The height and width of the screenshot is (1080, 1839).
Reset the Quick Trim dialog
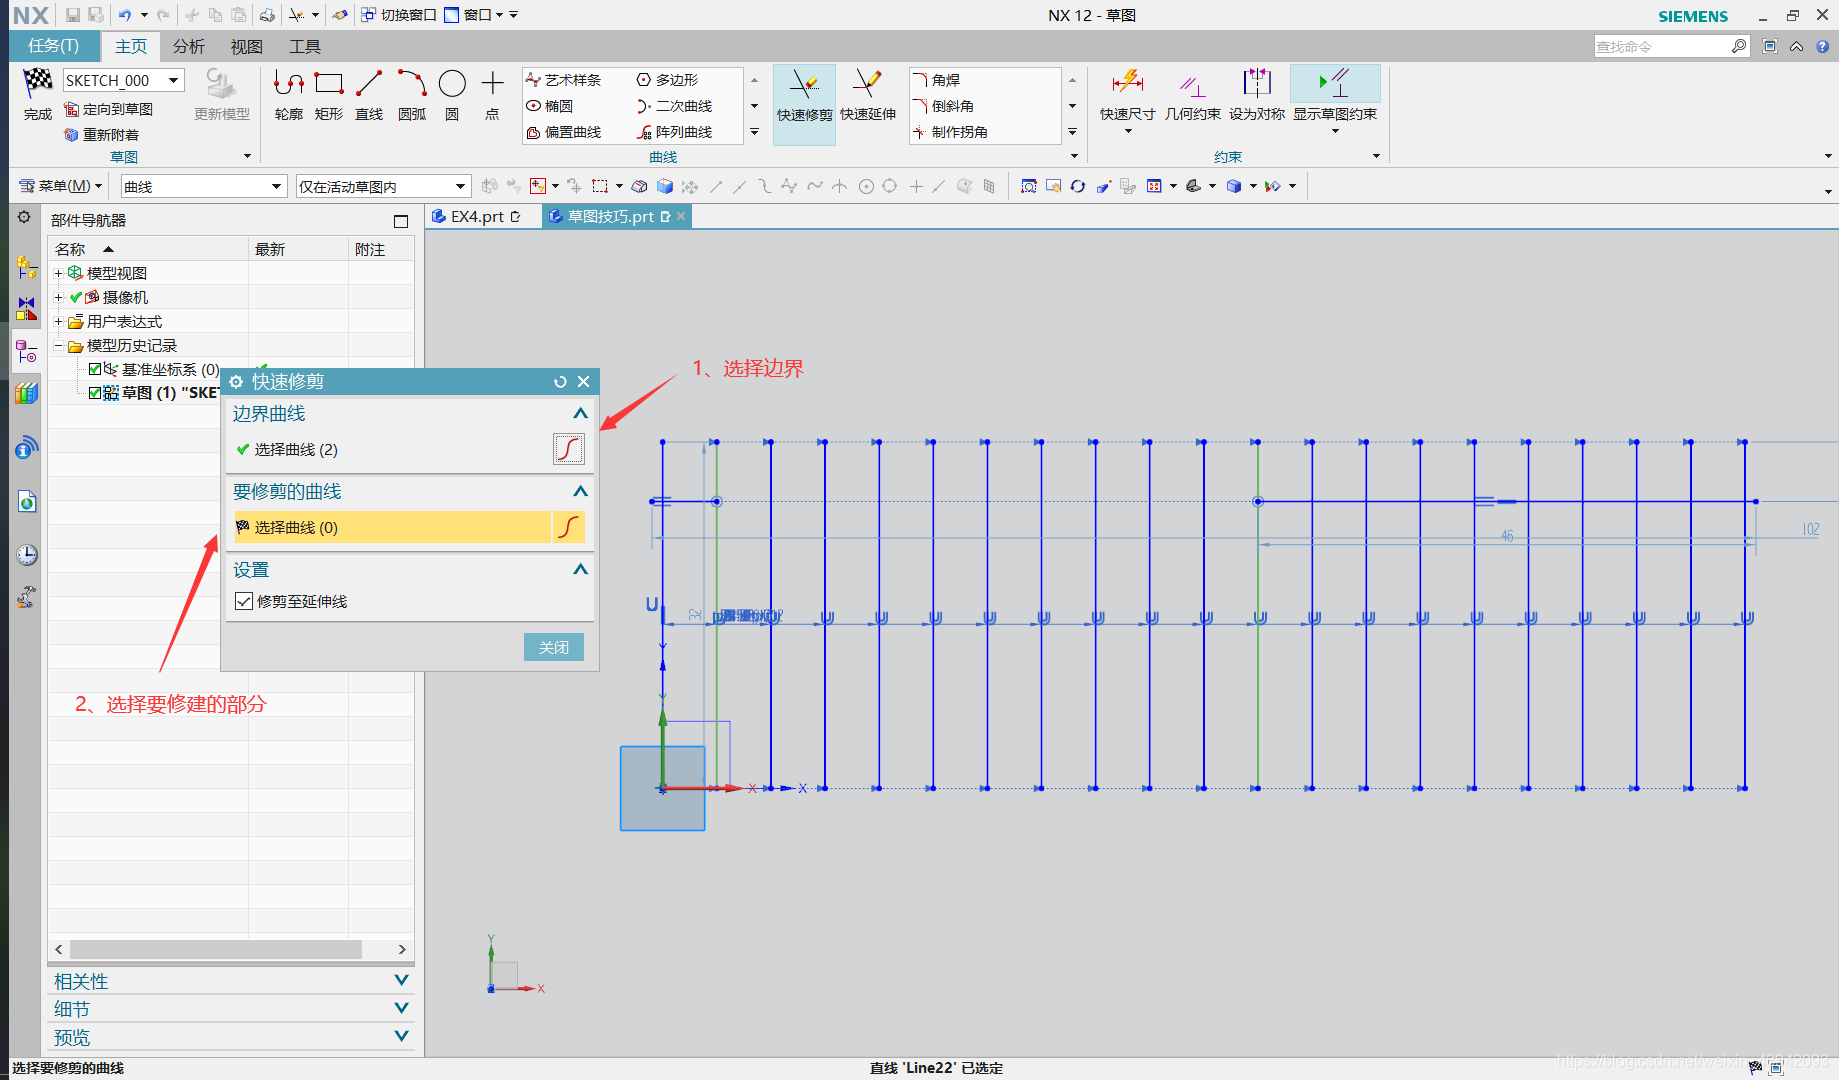coord(560,382)
